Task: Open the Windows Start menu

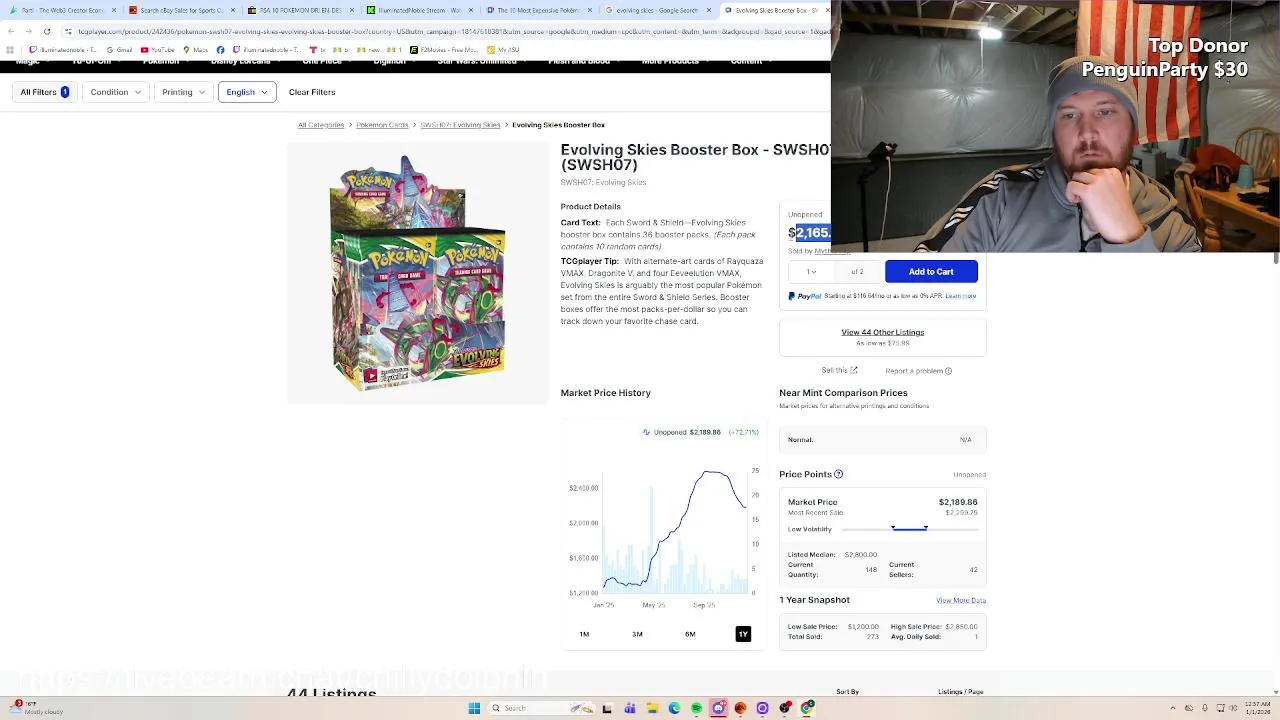Action: [x=474, y=708]
